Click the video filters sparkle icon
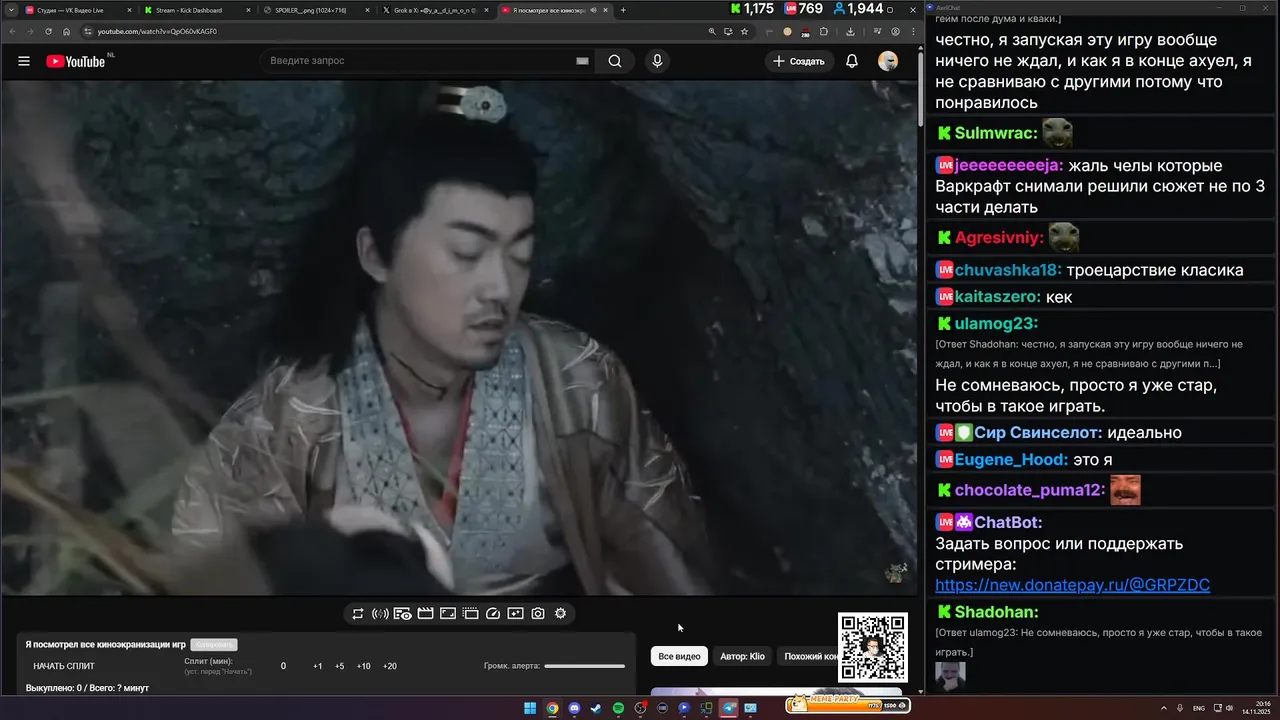This screenshot has height=720, width=1280. coord(515,613)
